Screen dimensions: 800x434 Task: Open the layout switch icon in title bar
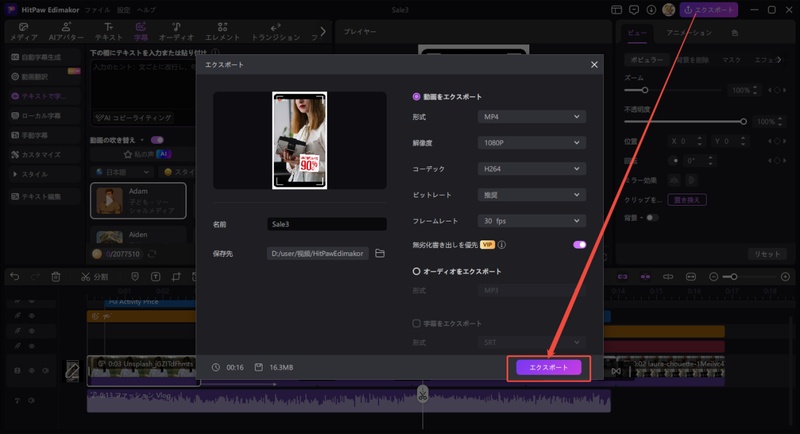pyautogui.click(x=616, y=10)
